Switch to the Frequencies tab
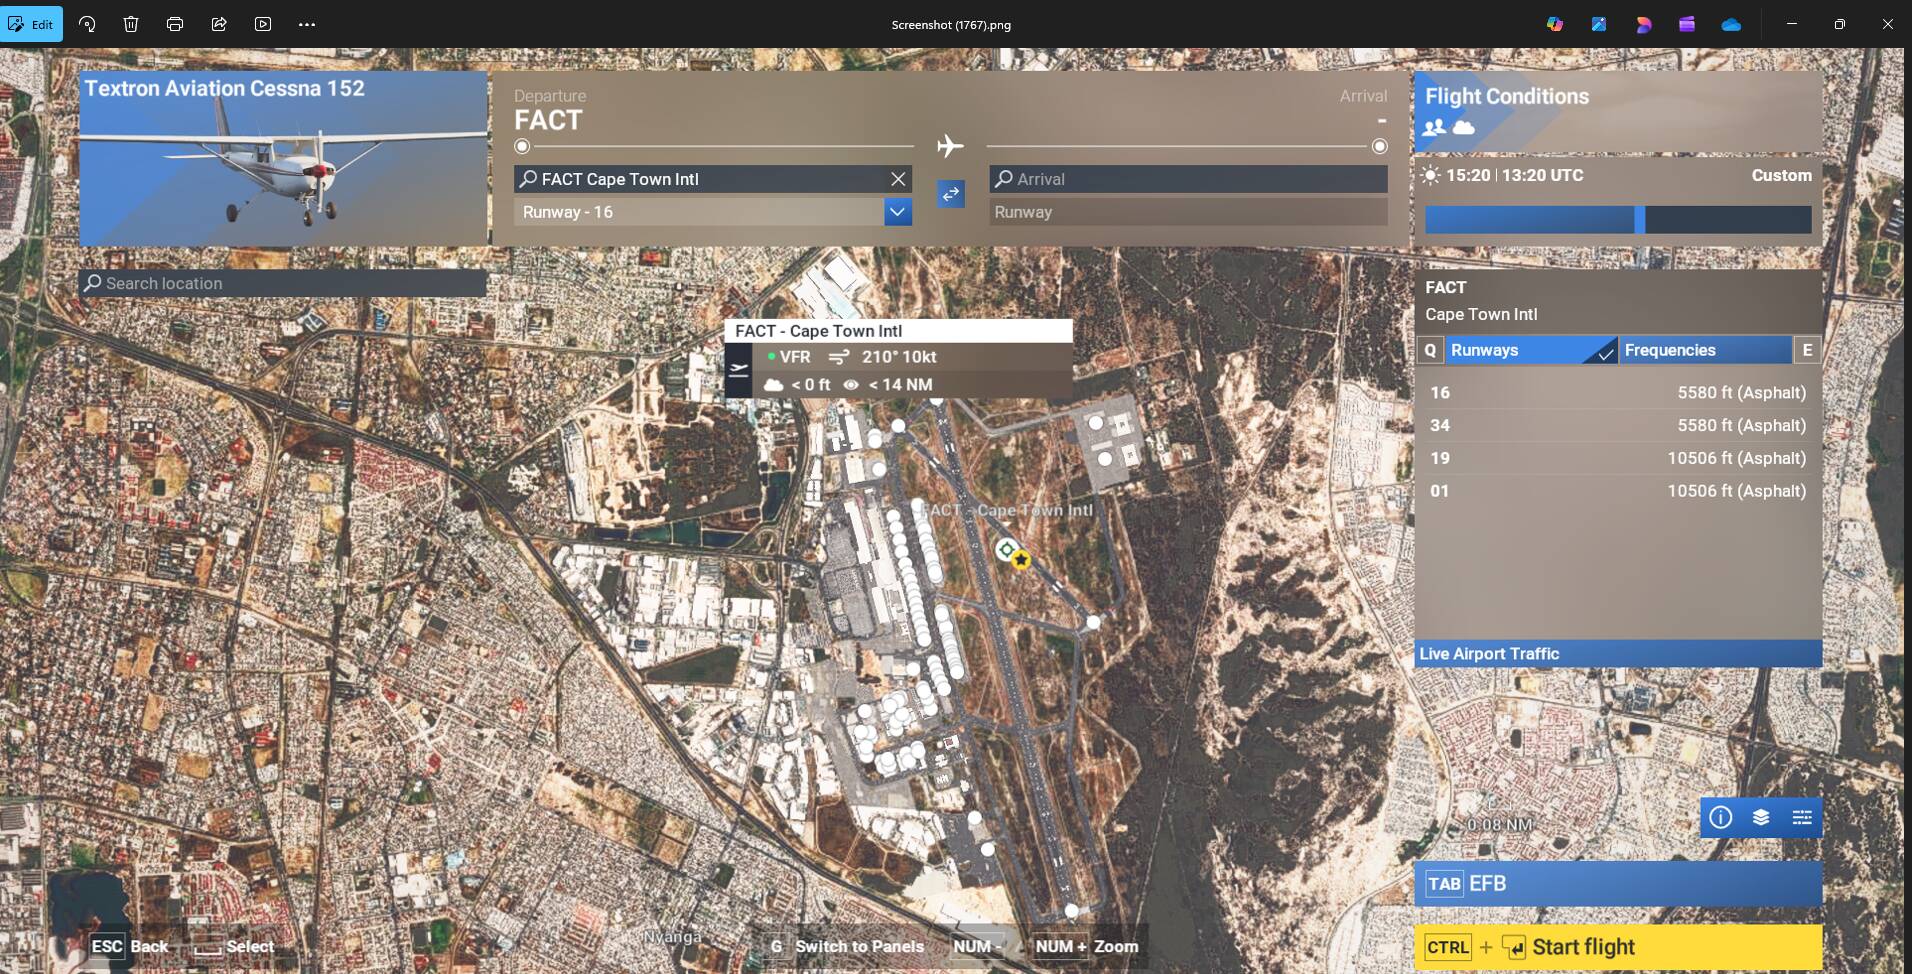 click(1704, 350)
